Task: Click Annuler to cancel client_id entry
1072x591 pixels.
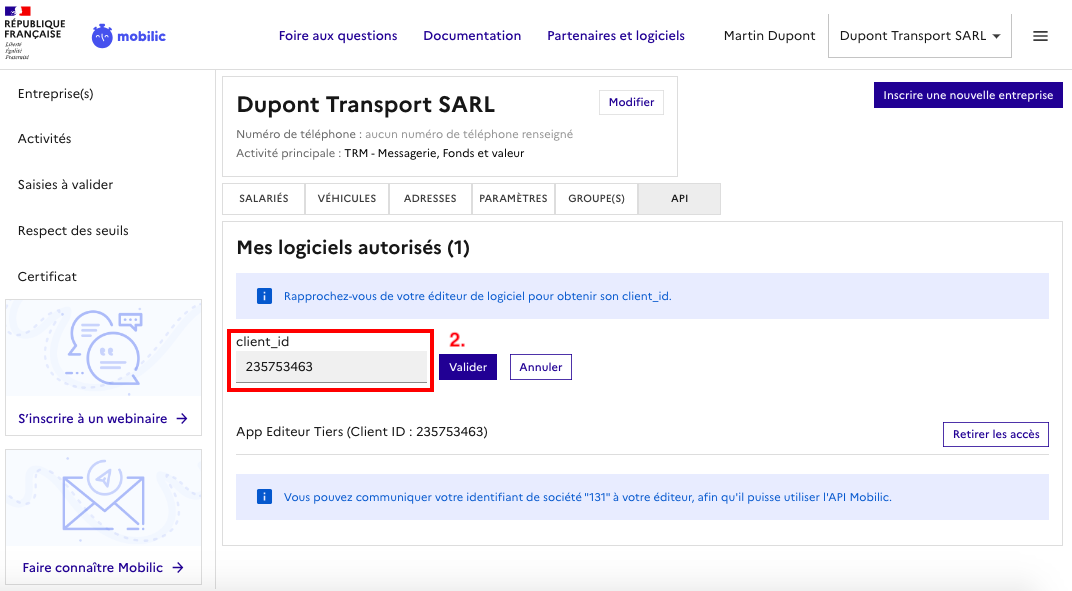Action: point(540,367)
